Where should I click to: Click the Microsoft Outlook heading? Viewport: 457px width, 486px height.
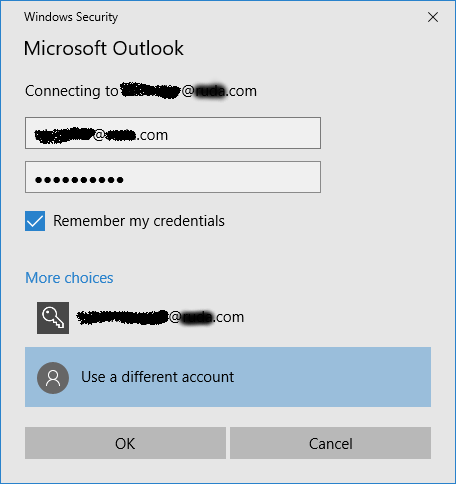[x=104, y=48]
